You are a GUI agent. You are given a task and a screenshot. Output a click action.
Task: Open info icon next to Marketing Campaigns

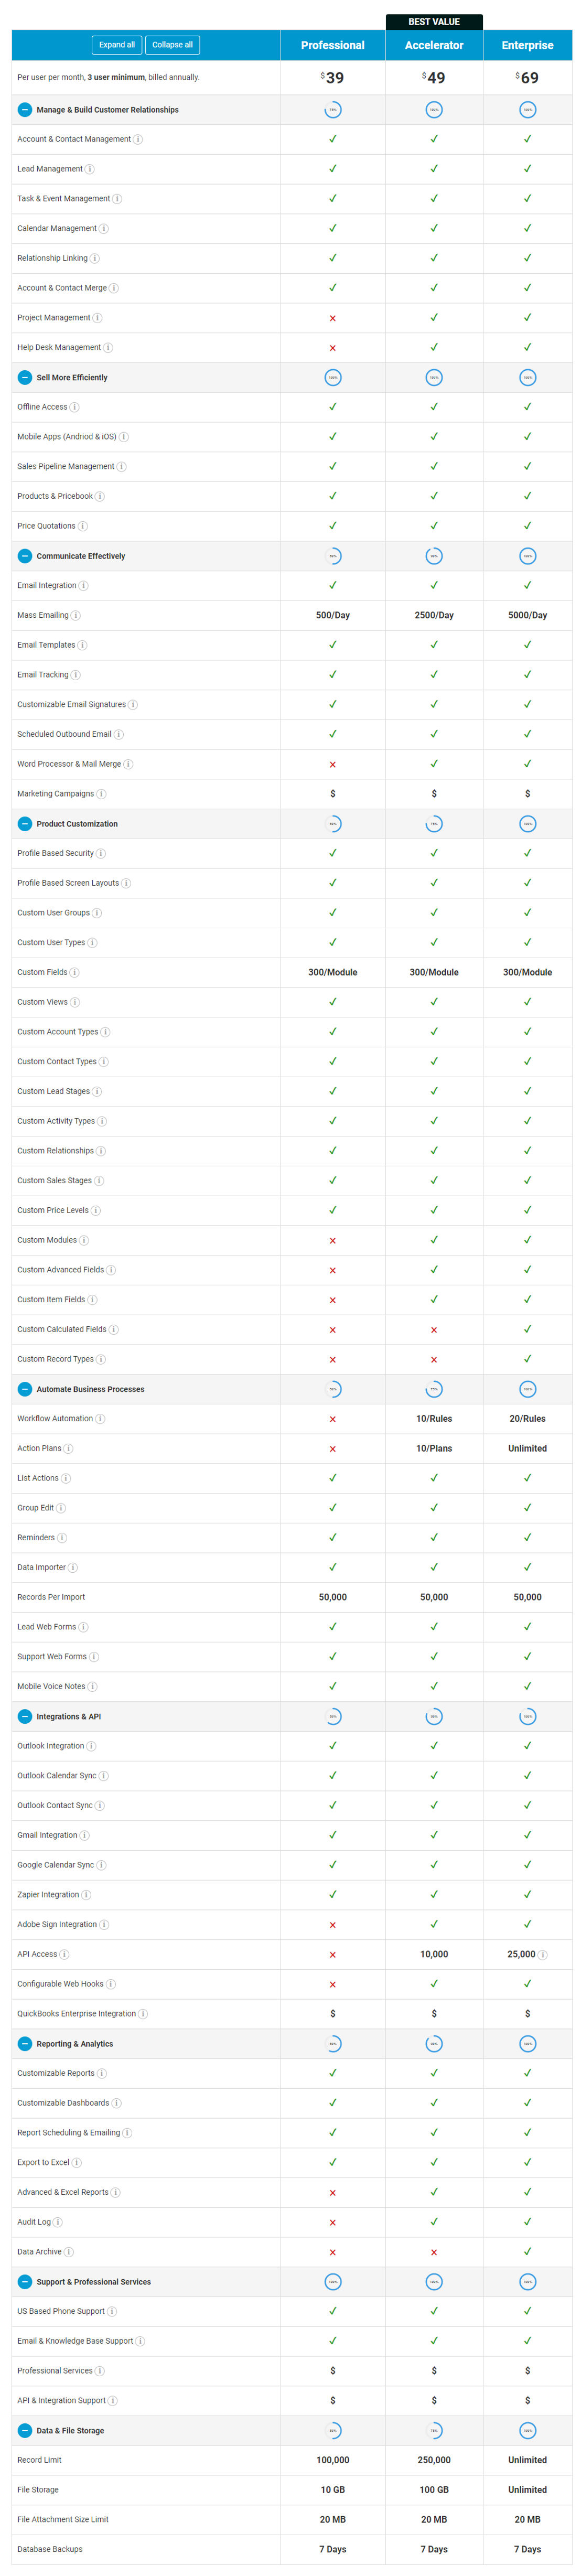pos(101,794)
